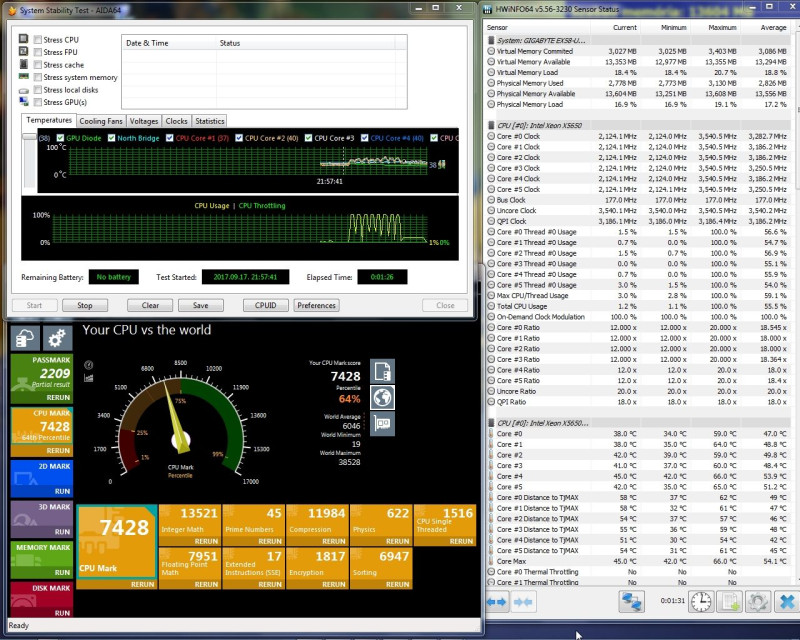
Task: Click the Stress FPU chip icon
Action: click(x=23, y=51)
